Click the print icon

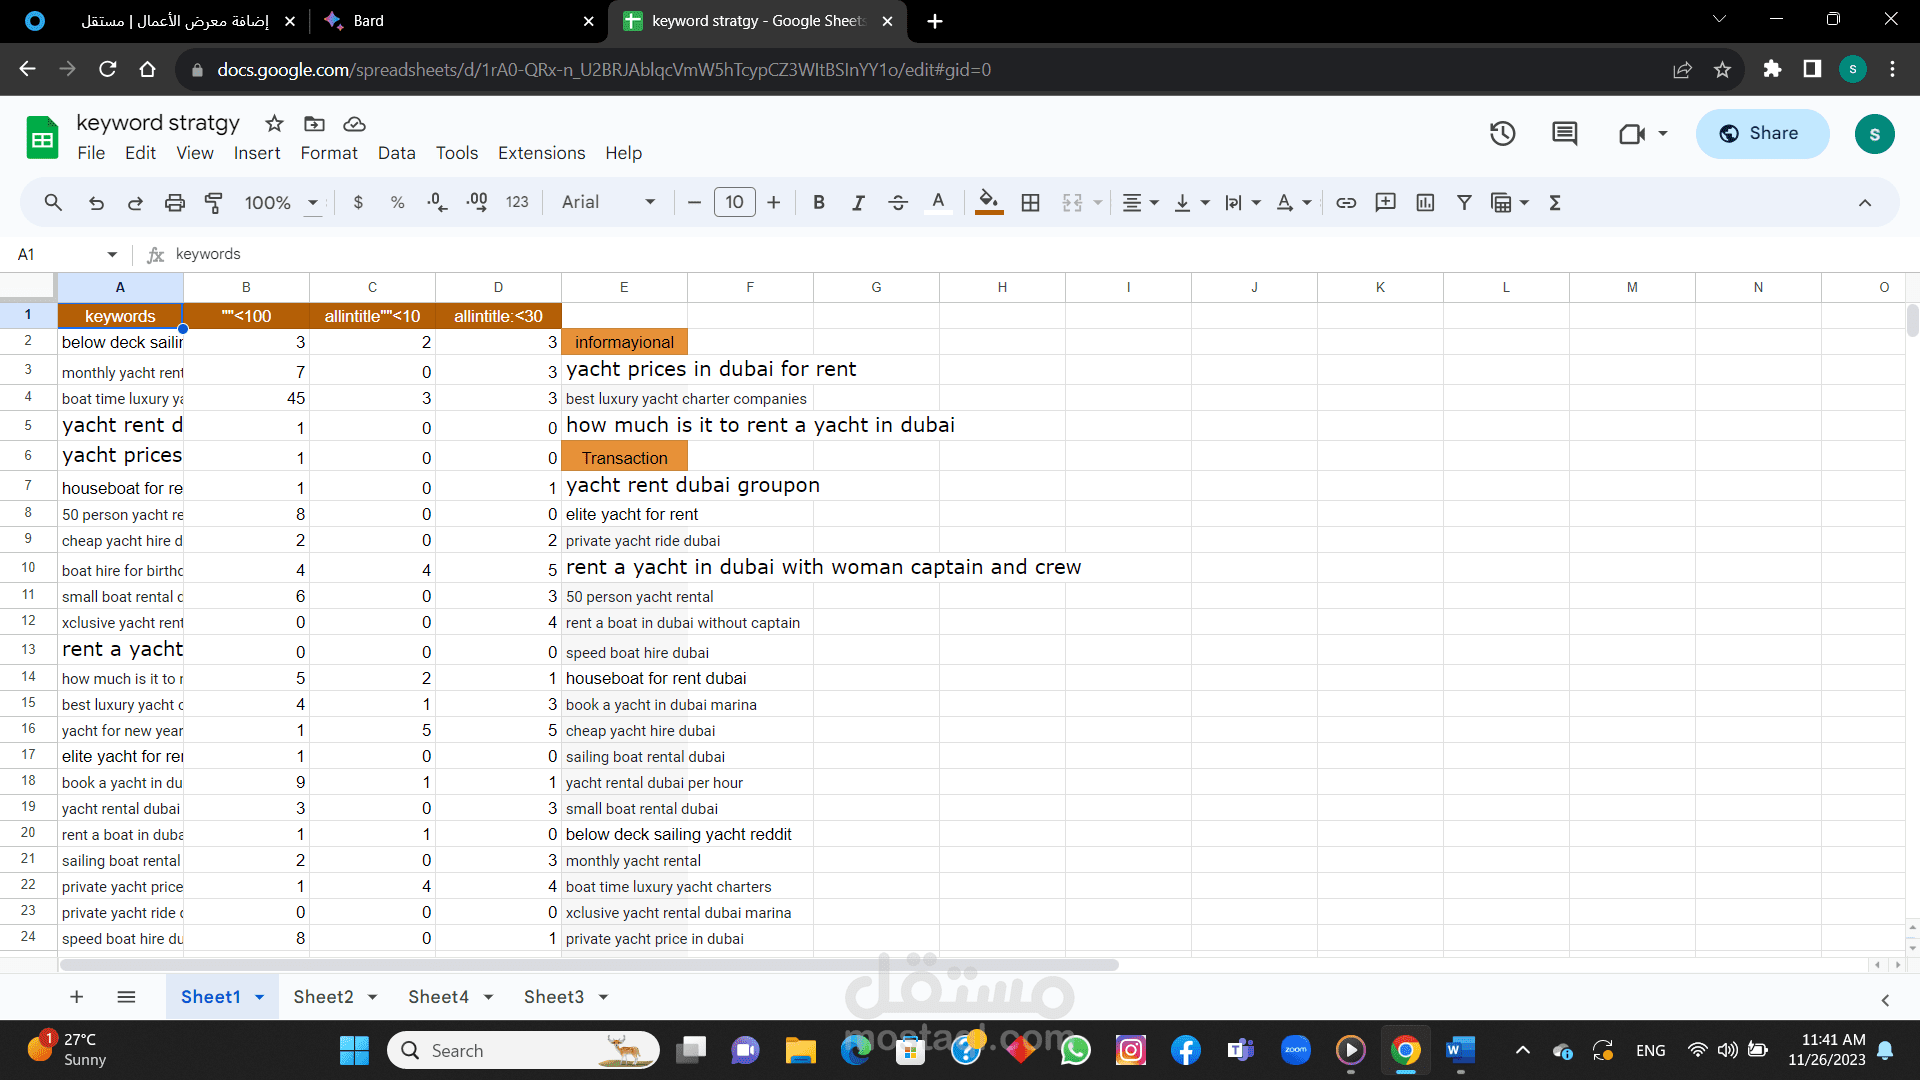(x=174, y=203)
